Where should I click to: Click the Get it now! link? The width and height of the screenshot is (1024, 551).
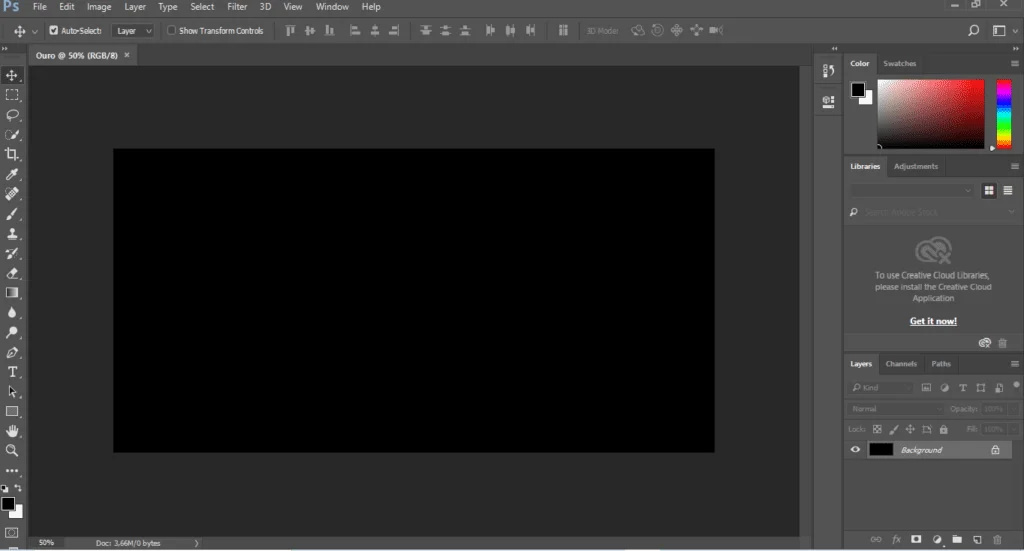tap(933, 321)
